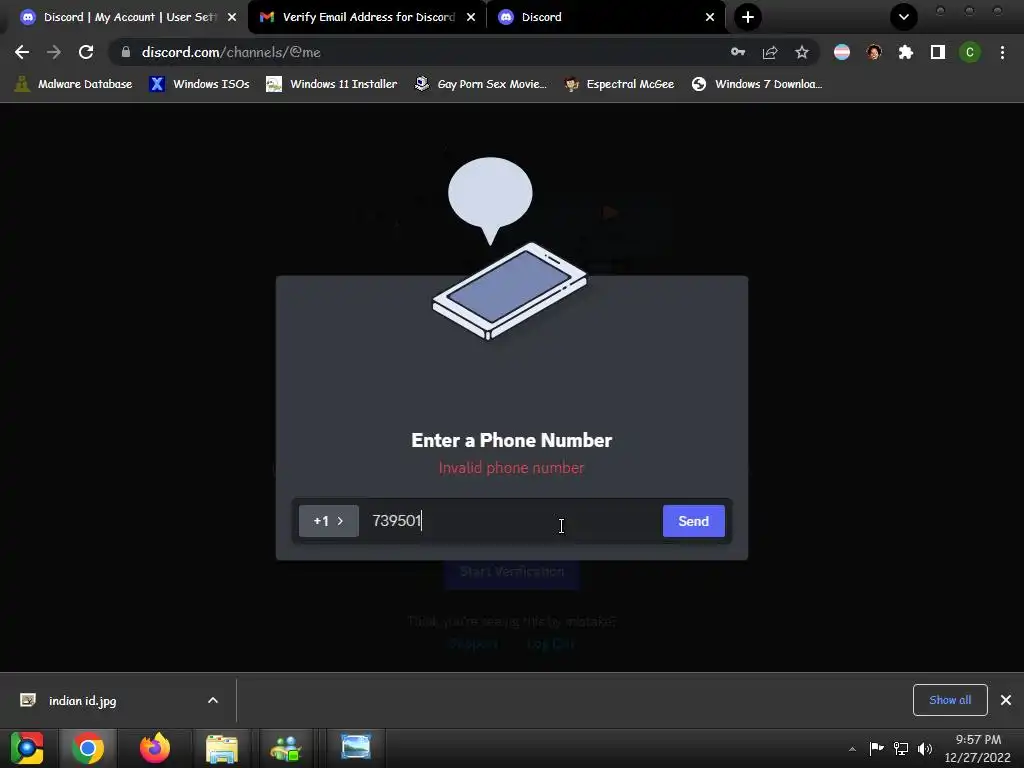Screen dimensions: 1024x768
Task: Reload the Discord page
Action: 86,52
